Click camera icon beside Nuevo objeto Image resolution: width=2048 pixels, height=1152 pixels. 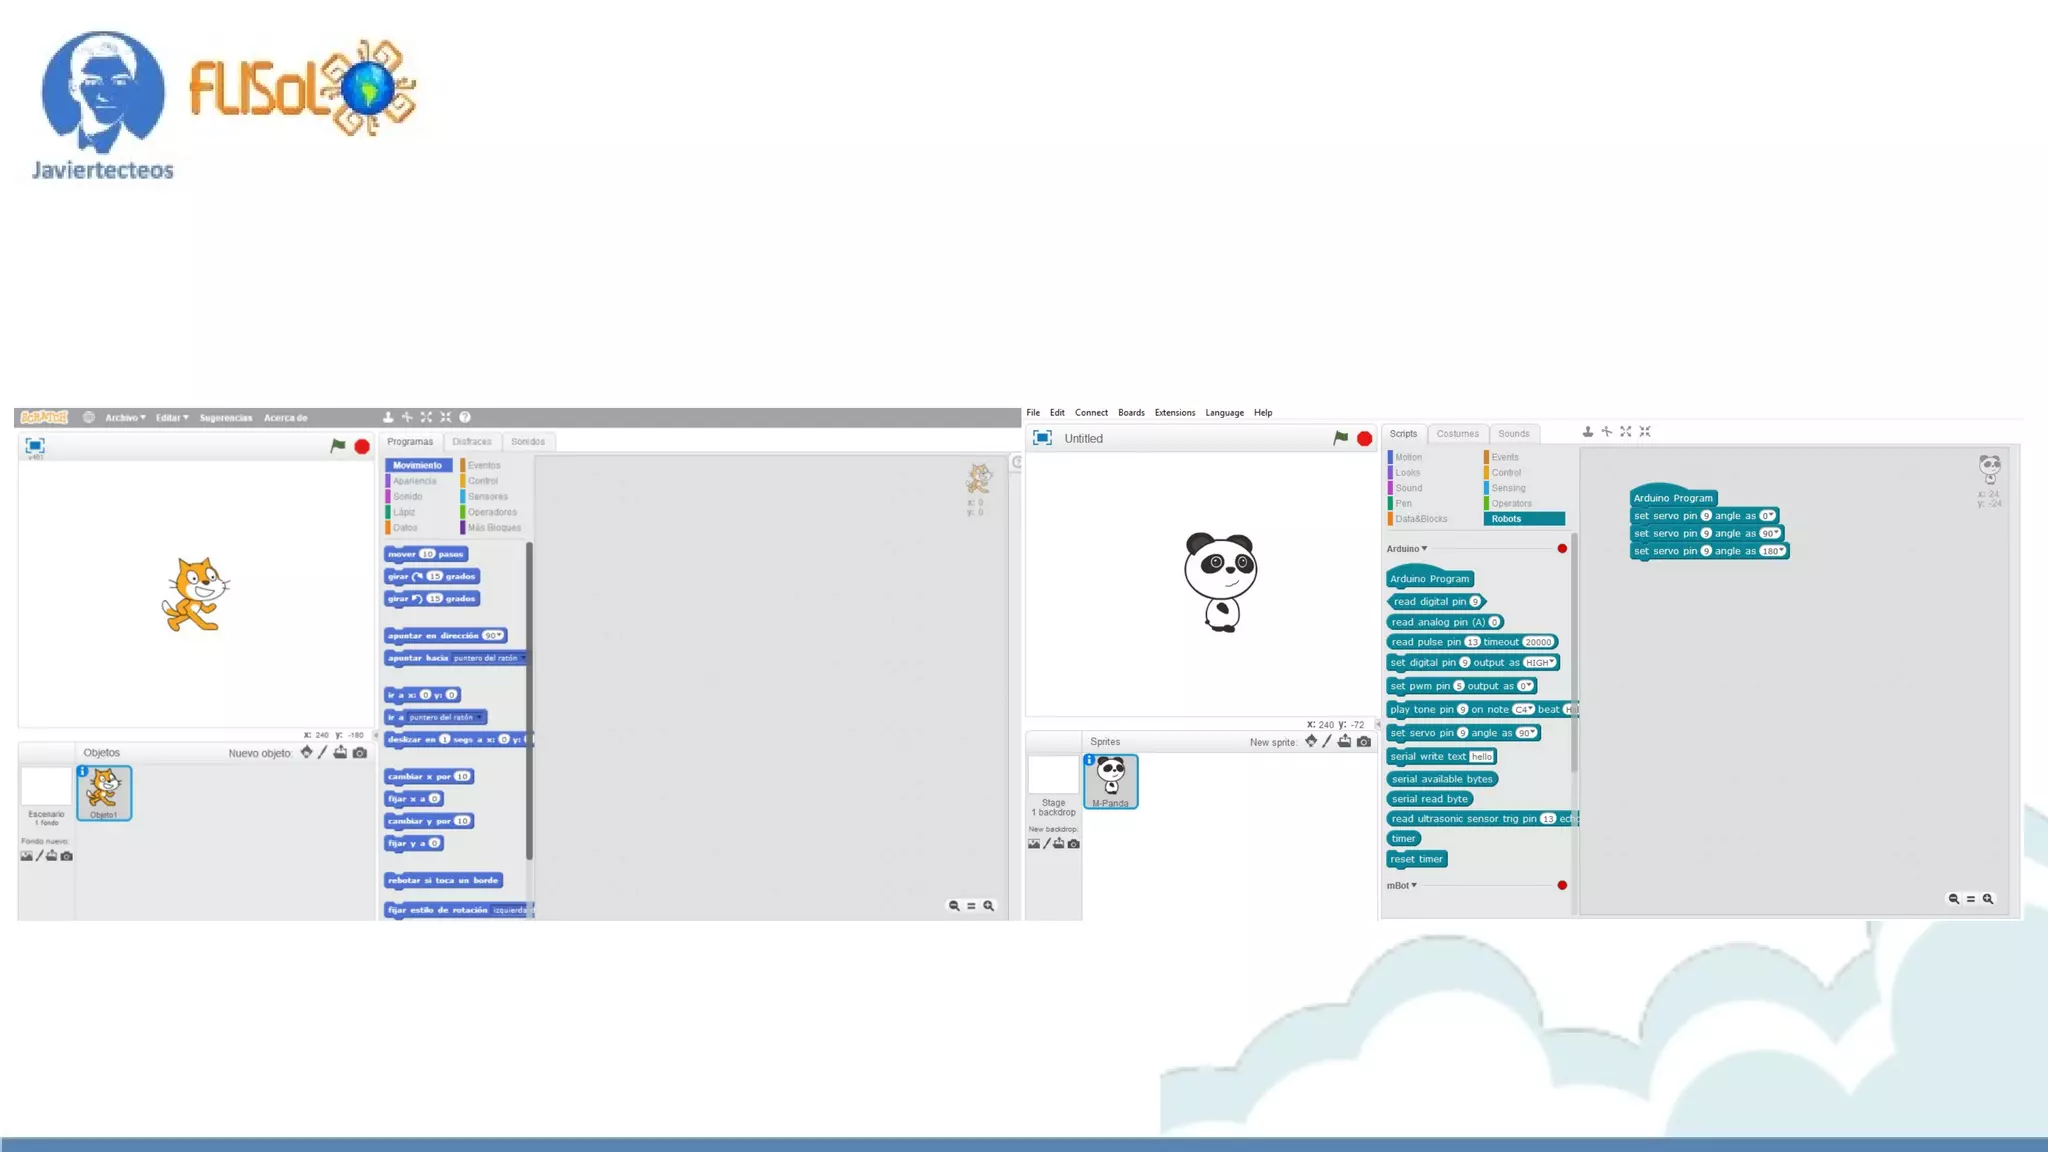pyautogui.click(x=360, y=753)
